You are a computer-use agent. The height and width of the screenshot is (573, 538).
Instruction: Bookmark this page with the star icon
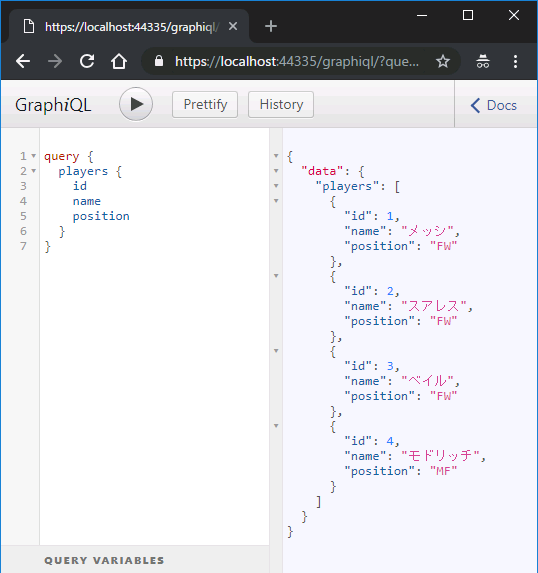pos(443,61)
